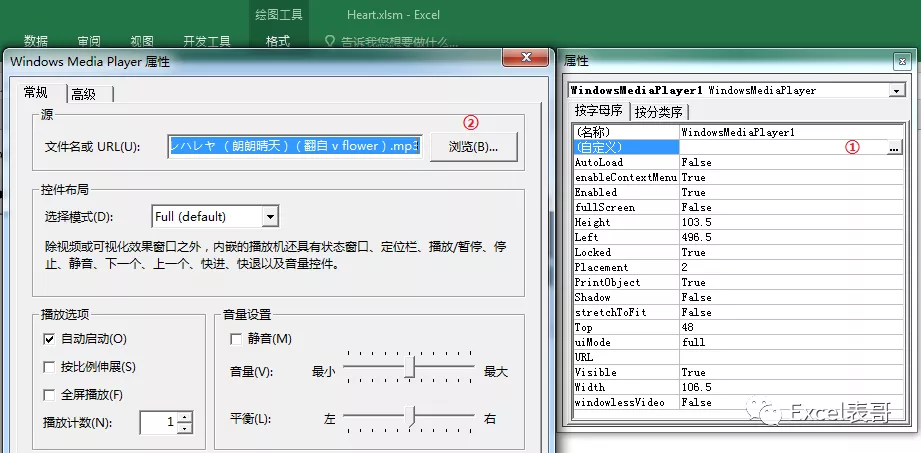The width and height of the screenshot is (921, 453).
Task: Click the Visible property value
Action: (791, 373)
